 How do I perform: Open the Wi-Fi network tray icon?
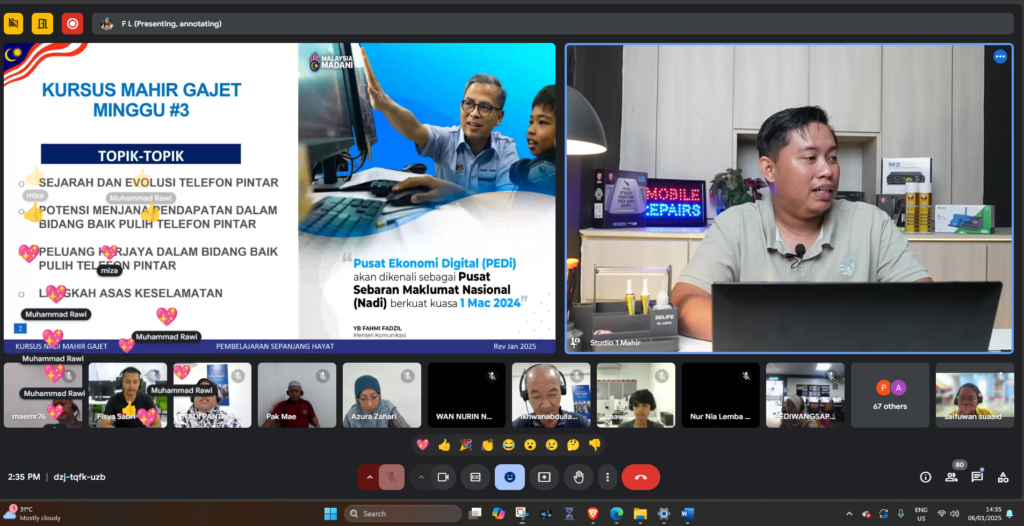pos(942,514)
